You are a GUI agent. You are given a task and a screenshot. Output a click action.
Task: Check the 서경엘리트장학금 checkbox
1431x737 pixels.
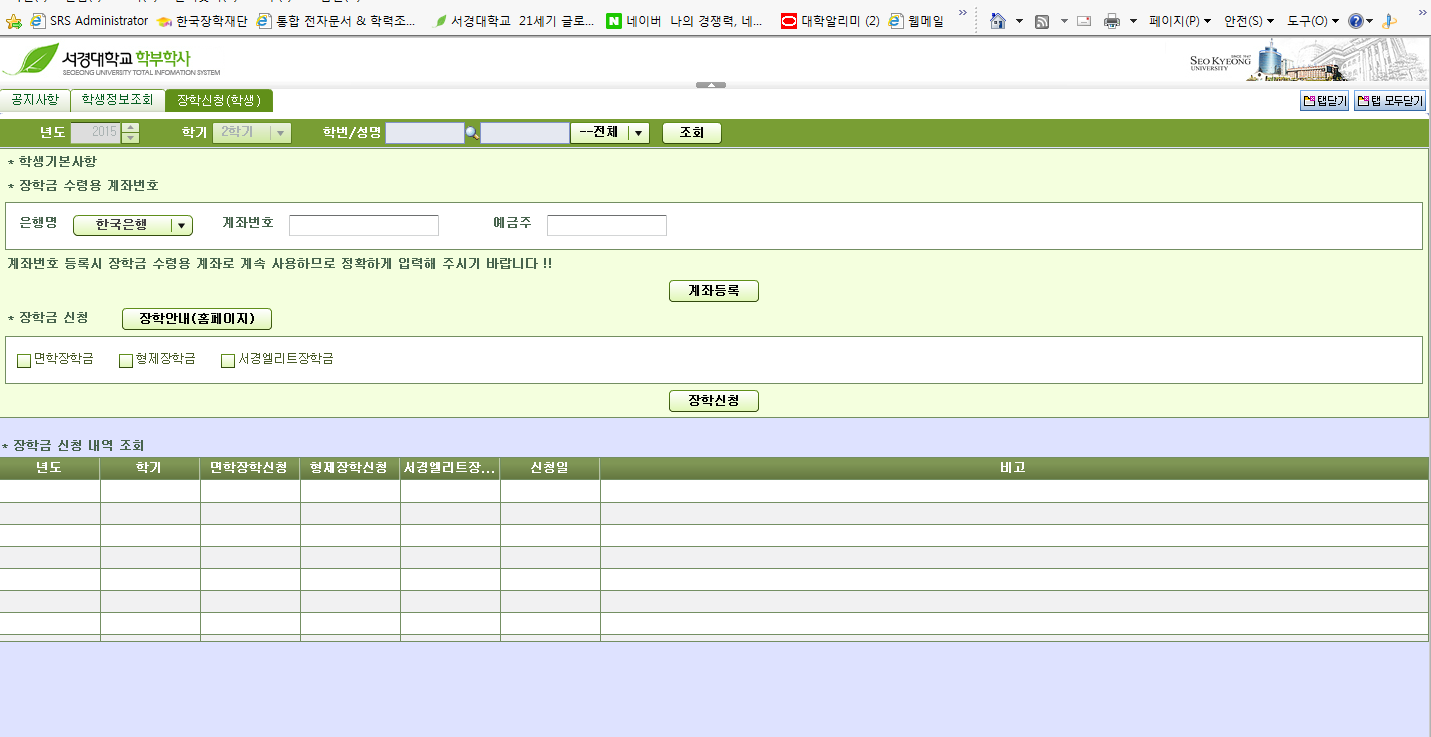pos(227,360)
